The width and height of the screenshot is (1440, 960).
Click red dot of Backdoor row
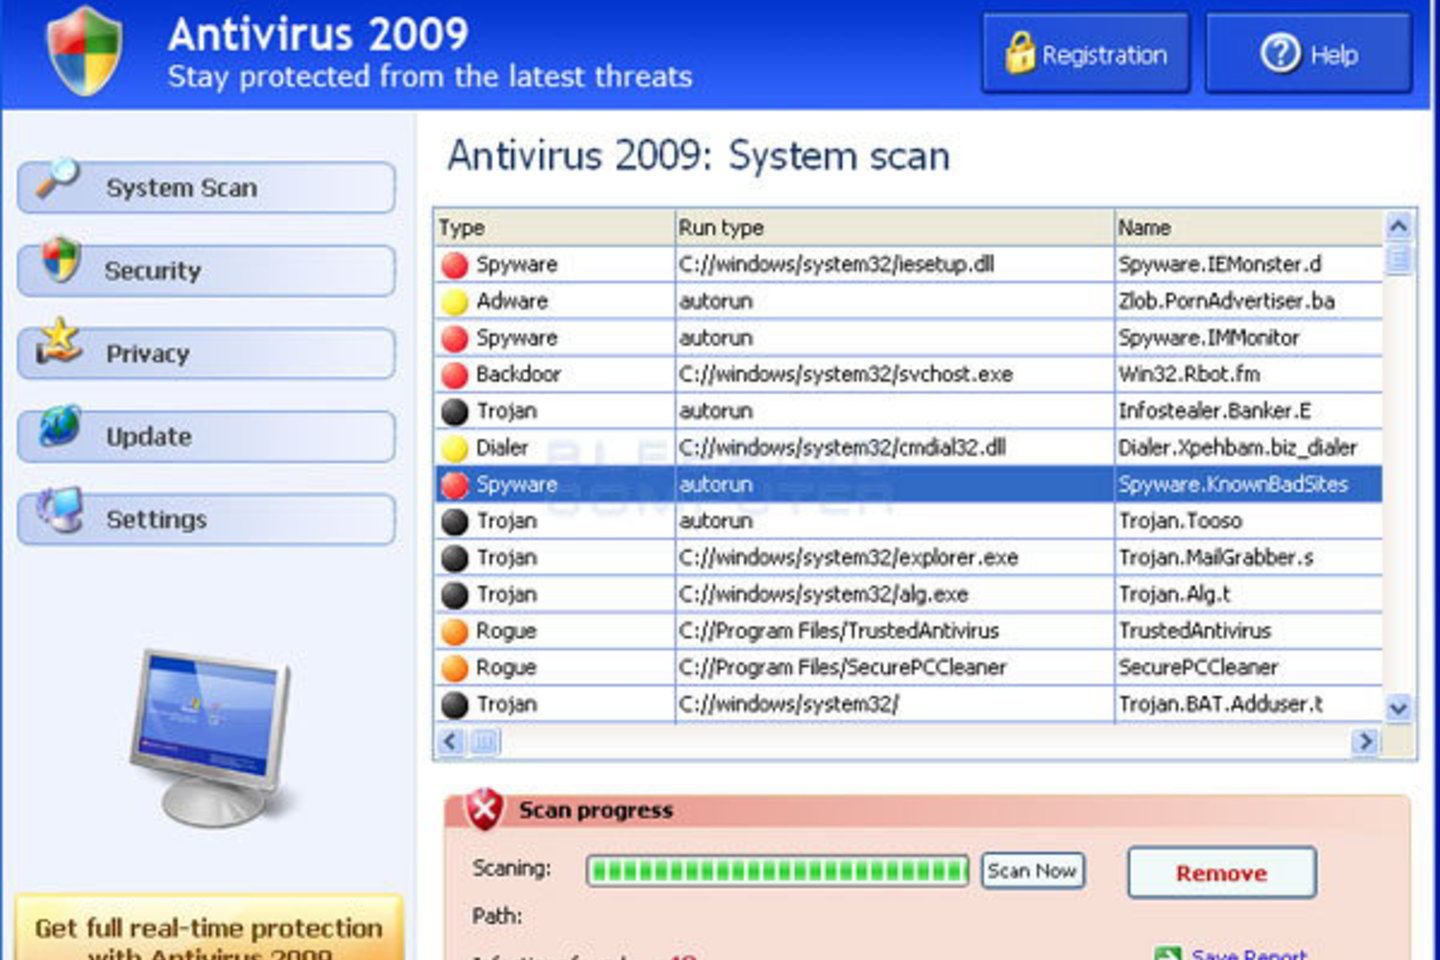click(455, 375)
